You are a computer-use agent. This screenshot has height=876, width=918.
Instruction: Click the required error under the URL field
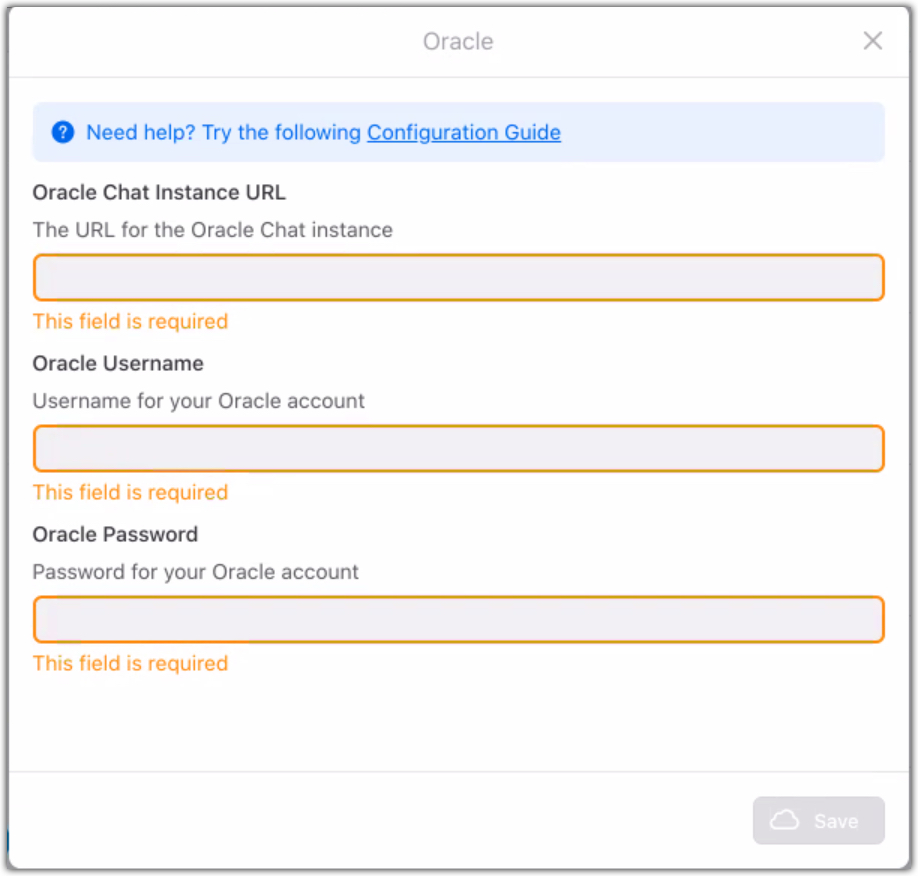pos(130,321)
